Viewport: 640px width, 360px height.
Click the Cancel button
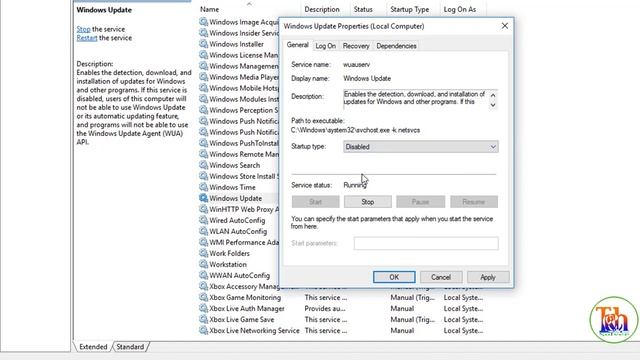[x=441, y=277]
